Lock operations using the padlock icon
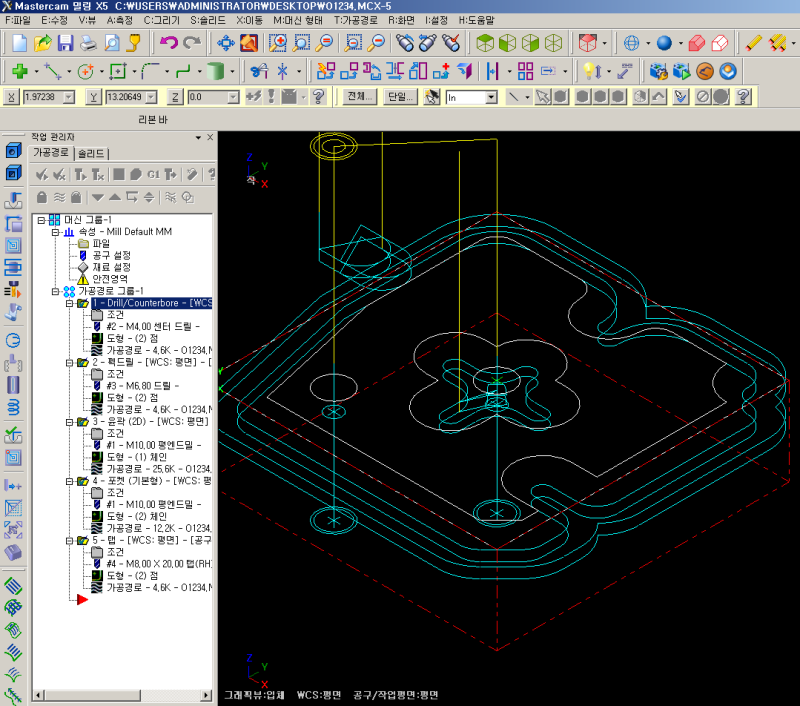800x706 pixels. tap(44, 196)
